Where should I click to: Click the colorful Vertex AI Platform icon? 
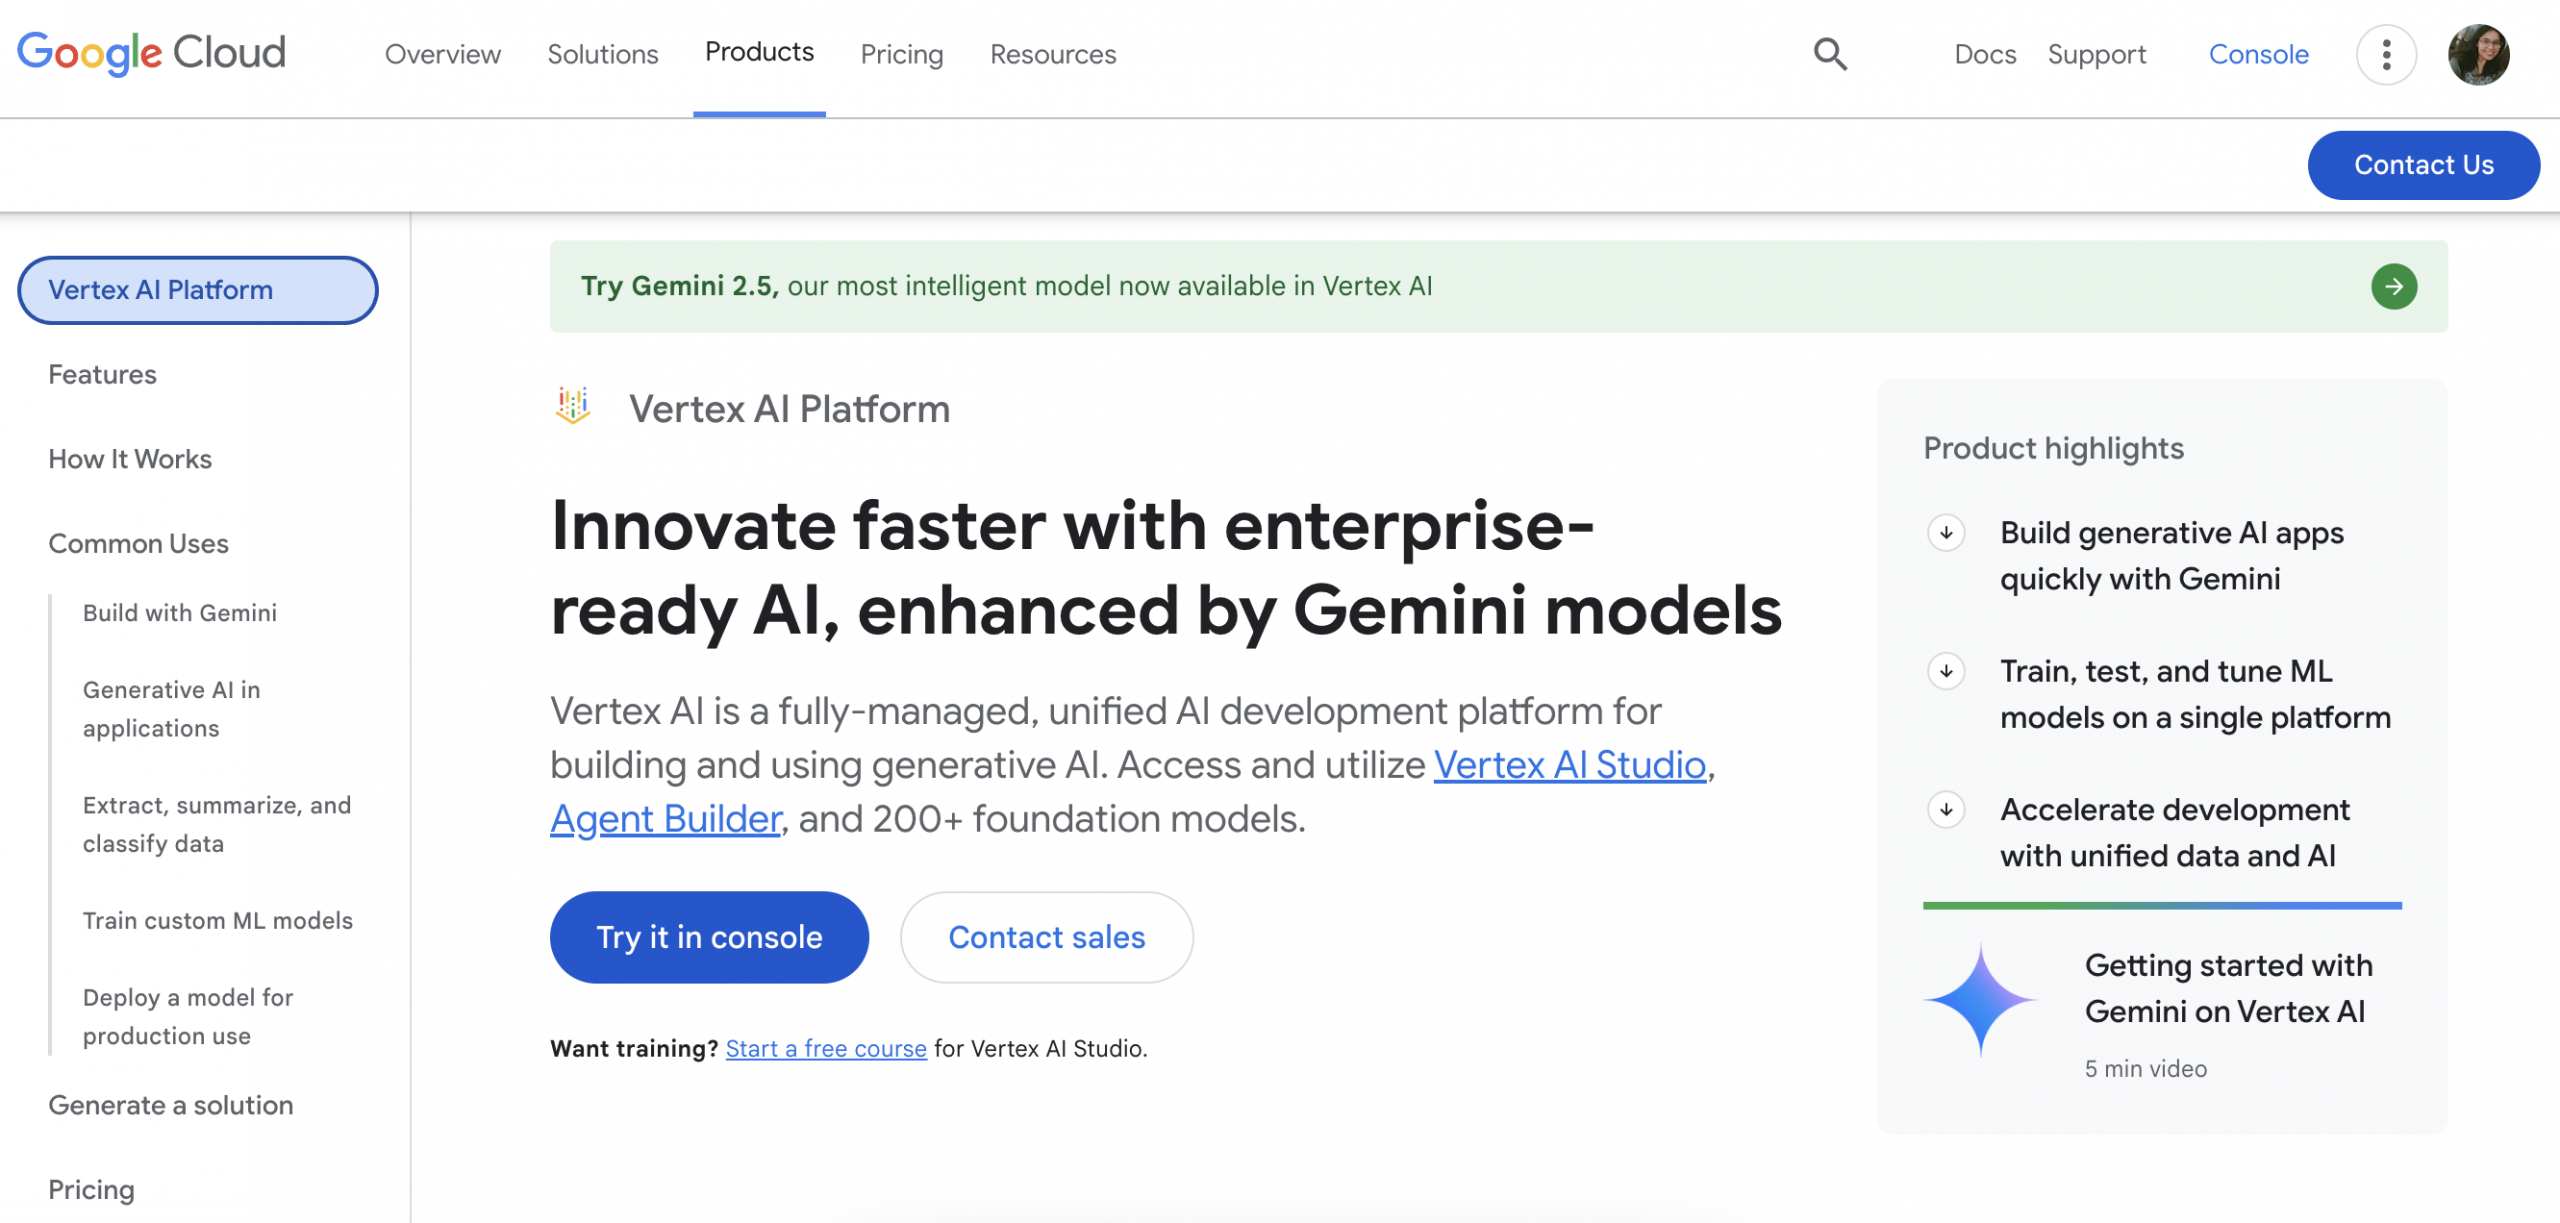tap(574, 406)
